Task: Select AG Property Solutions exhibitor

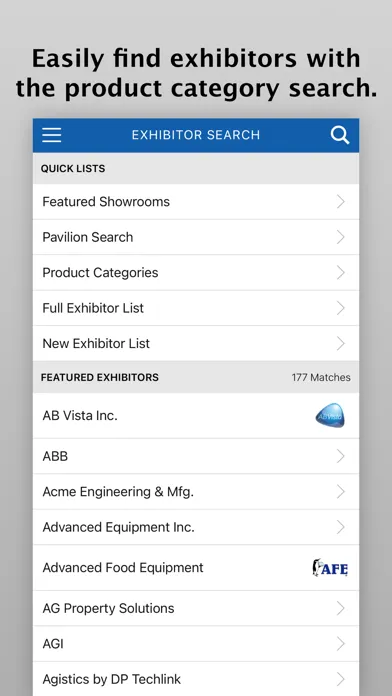Action: tap(196, 608)
